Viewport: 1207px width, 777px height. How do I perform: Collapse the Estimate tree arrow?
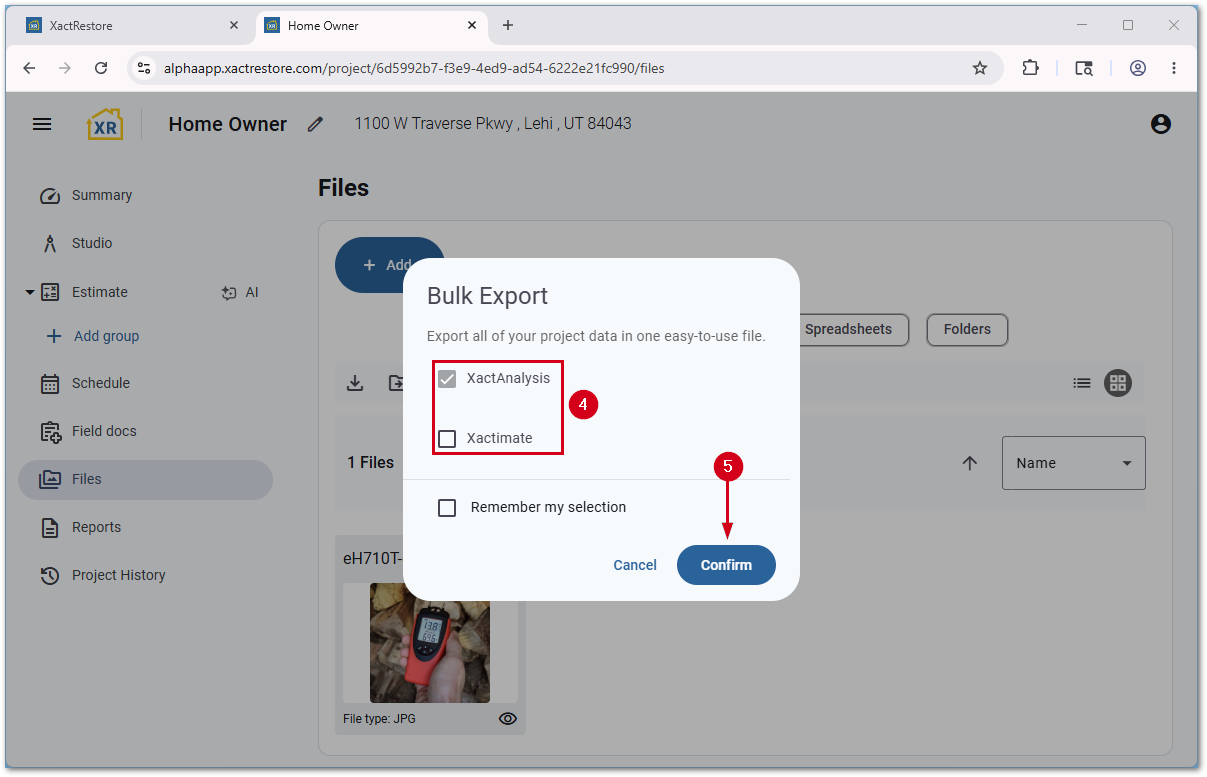(29, 293)
